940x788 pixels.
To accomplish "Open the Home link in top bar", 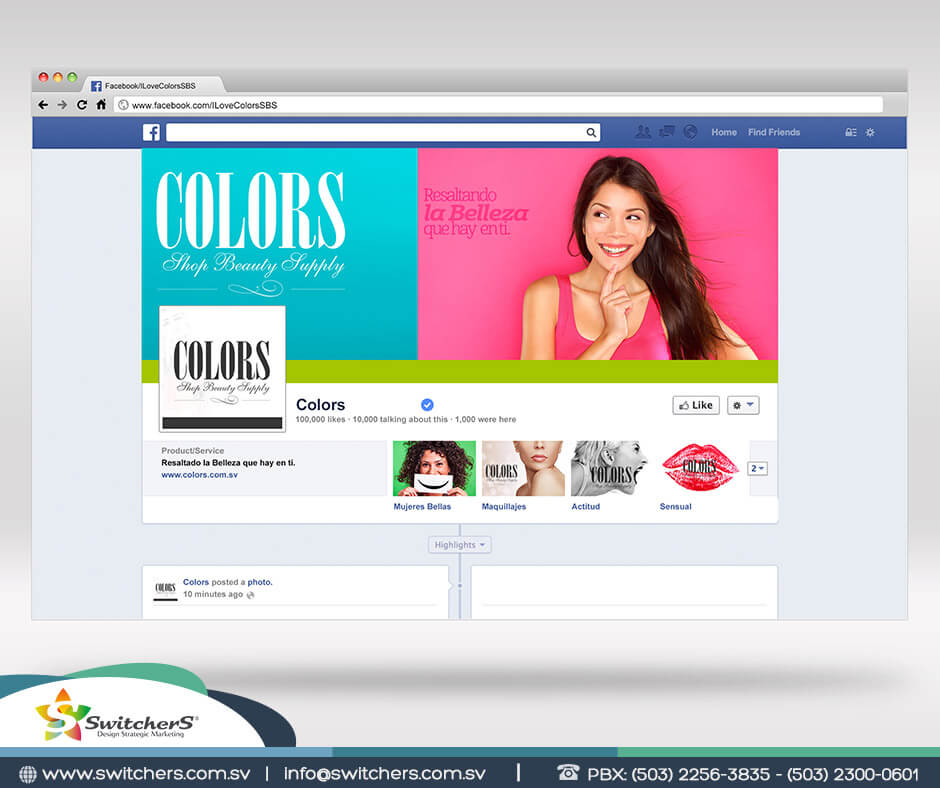I will (x=724, y=133).
